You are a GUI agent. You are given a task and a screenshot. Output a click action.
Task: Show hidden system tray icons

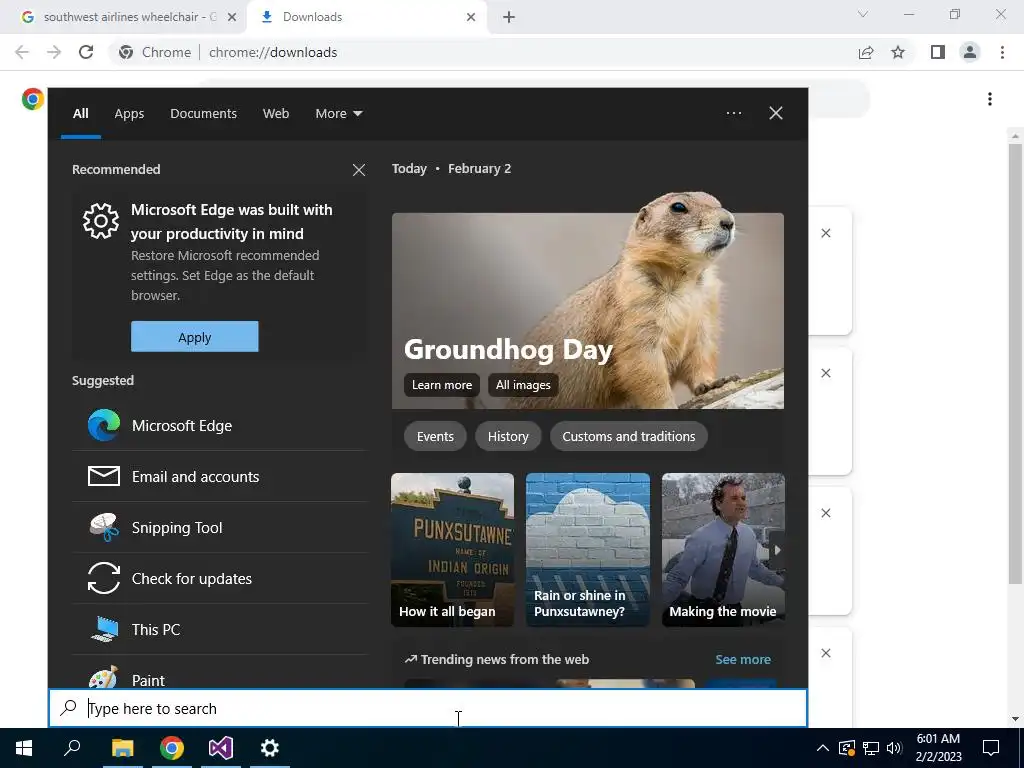point(823,748)
